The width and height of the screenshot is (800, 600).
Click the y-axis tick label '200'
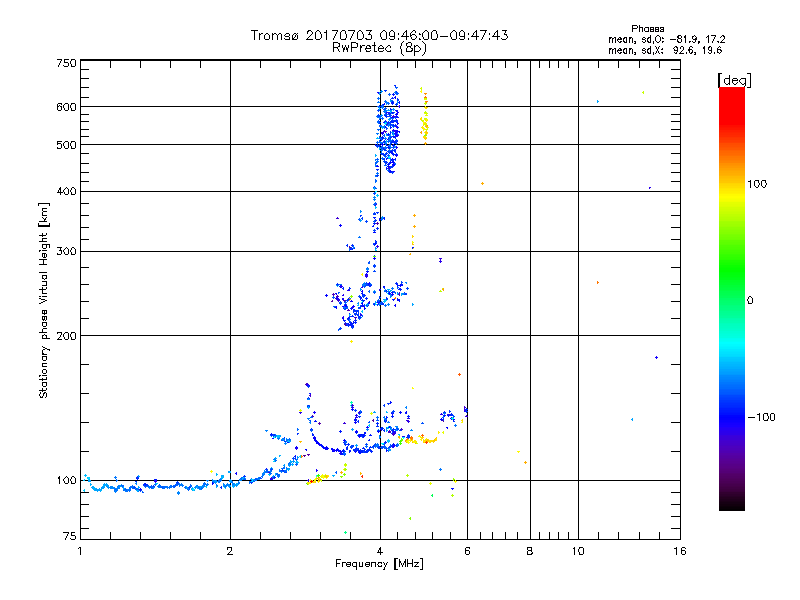click(67, 336)
